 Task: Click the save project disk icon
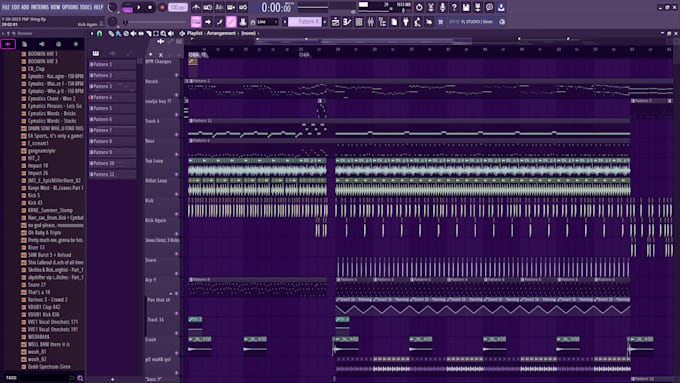click(x=466, y=7)
